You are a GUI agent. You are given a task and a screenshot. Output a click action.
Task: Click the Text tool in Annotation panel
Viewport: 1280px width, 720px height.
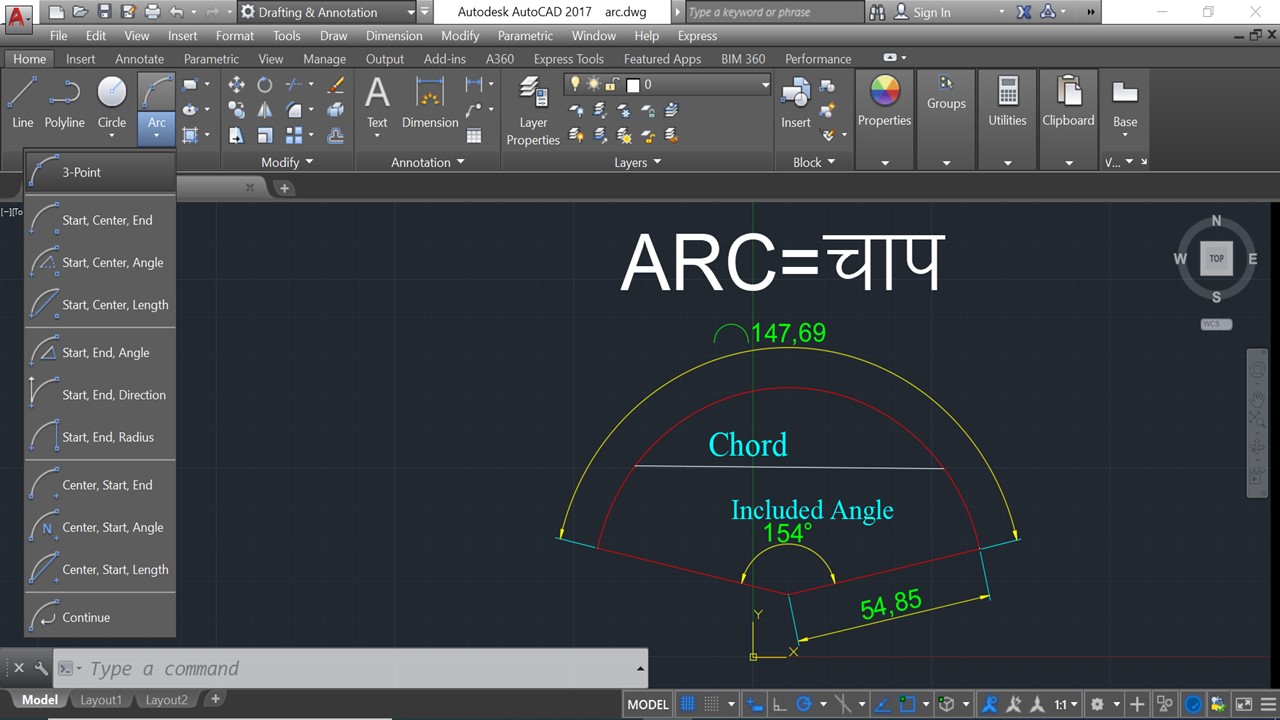point(377,100)
